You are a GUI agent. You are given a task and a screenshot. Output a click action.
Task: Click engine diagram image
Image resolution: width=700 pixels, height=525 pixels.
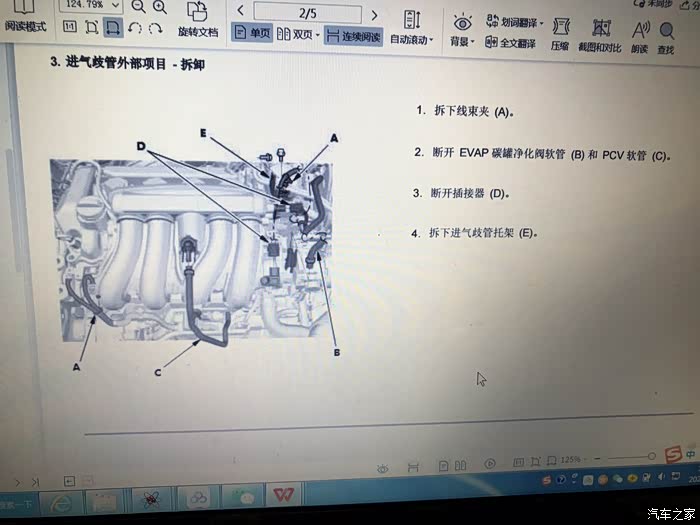(191, 250)
